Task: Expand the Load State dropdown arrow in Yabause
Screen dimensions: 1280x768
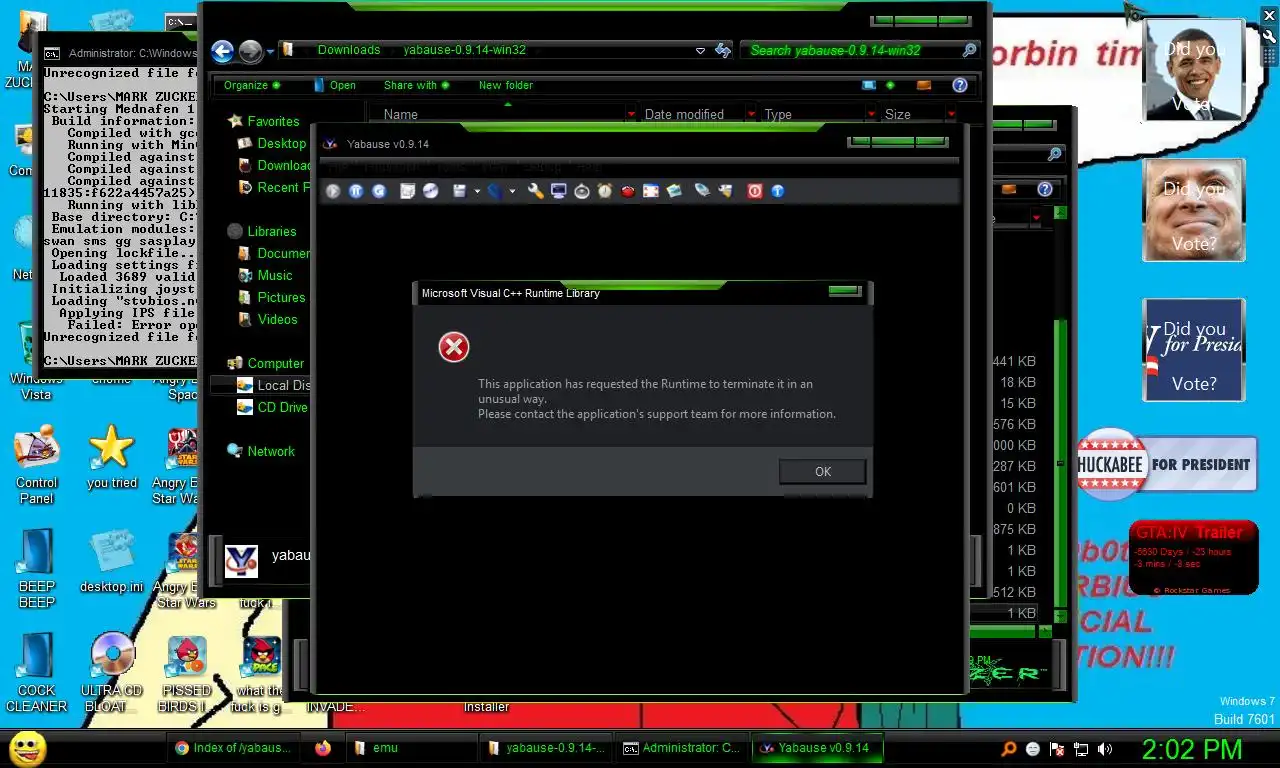Action: 512,191
